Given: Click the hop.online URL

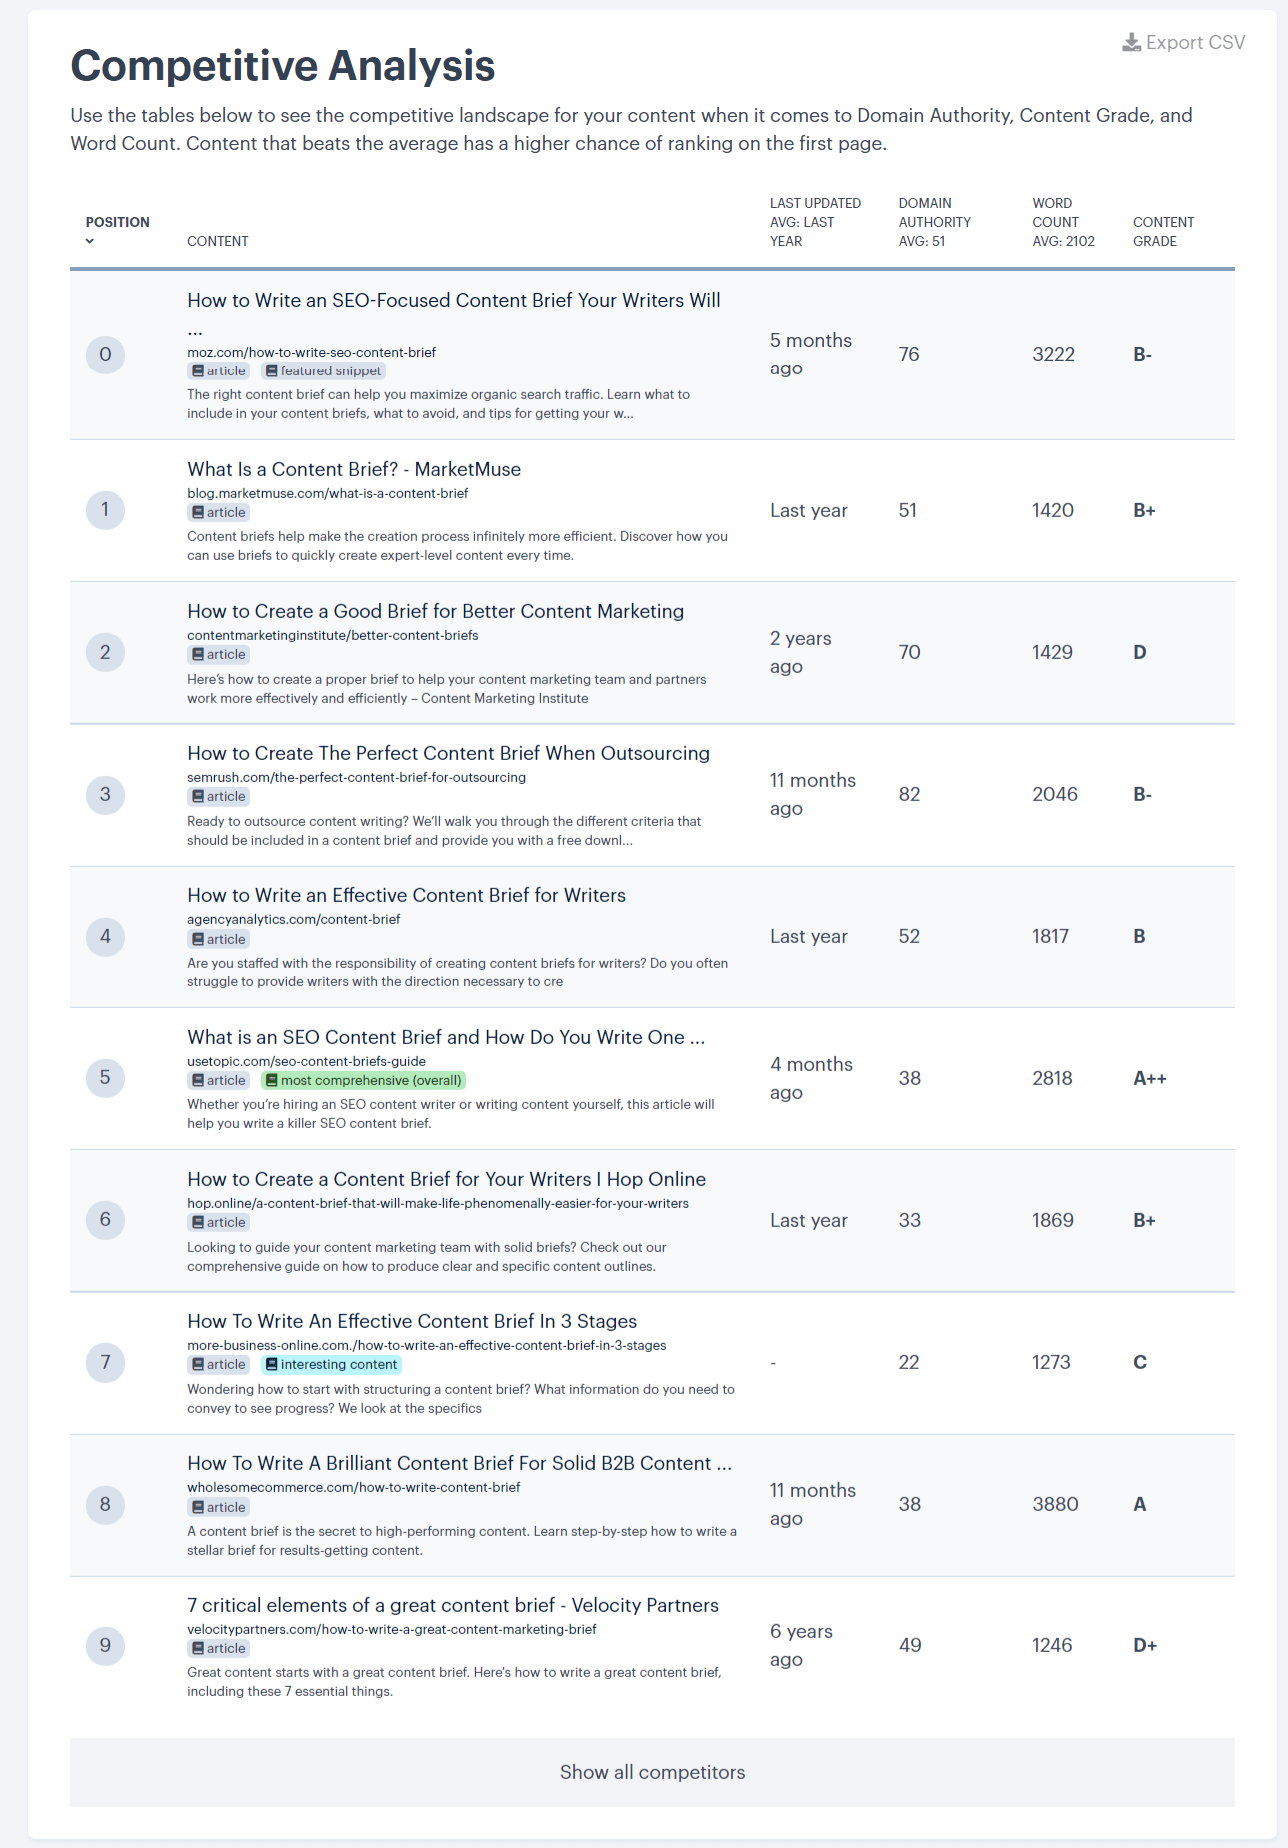Looking at the screenshot, I should click(x=437, y=1203).
